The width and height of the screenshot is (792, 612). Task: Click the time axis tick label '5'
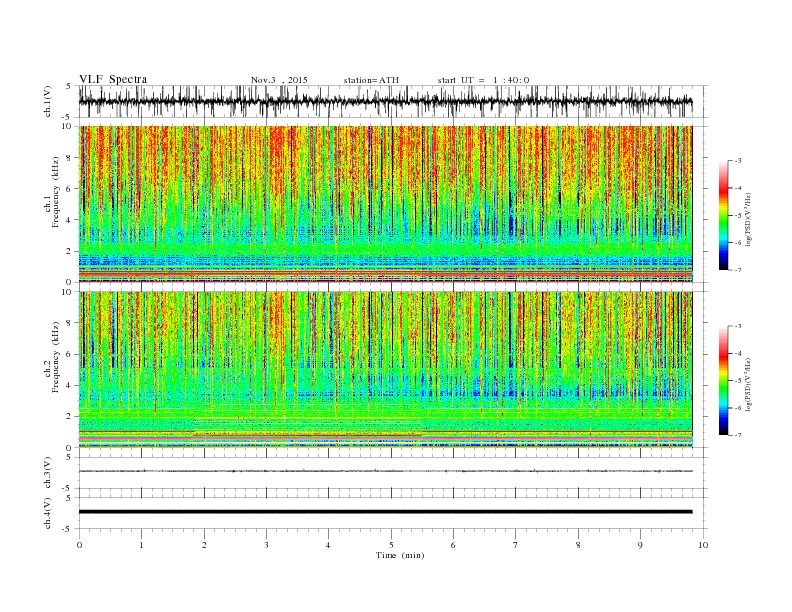pyautogui.click(x=391, y=545)
